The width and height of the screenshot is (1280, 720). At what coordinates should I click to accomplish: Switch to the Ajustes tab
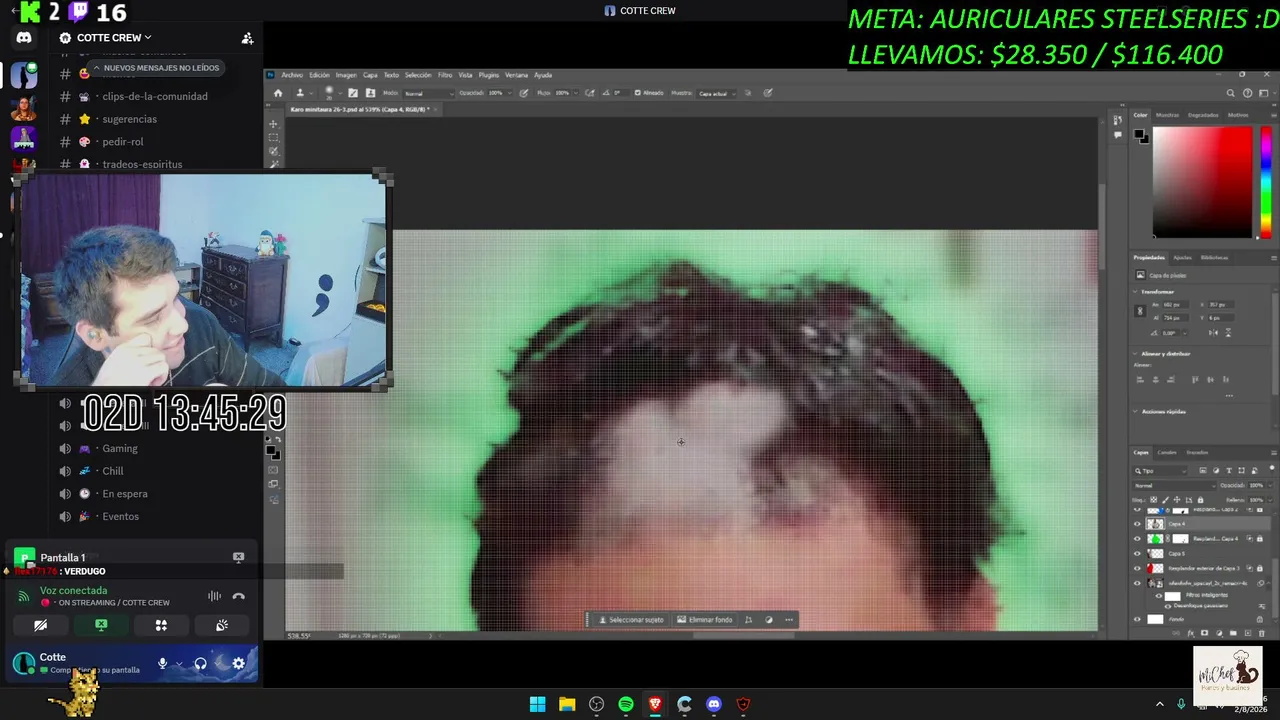[1182, 257]
